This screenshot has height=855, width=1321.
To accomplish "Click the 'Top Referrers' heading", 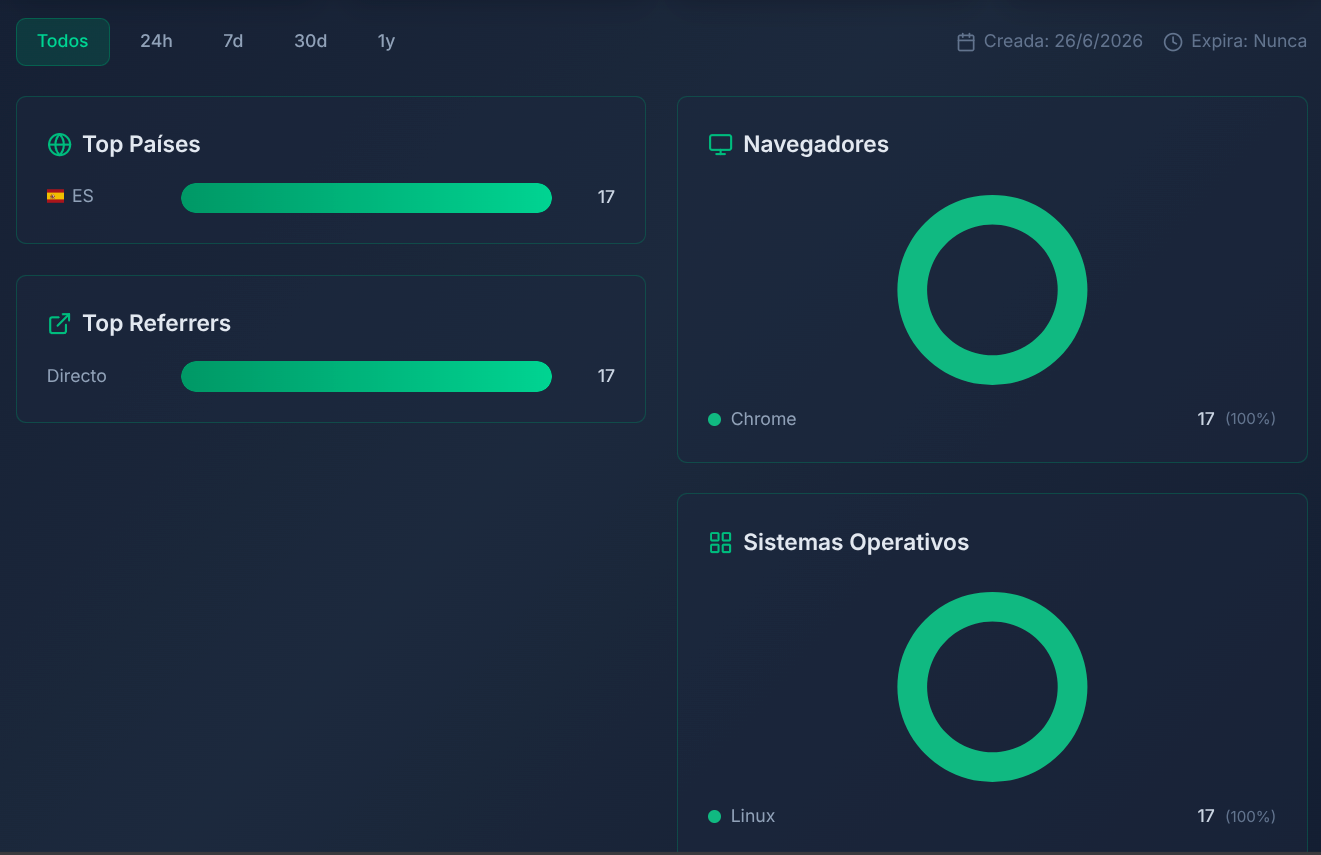I will pyautogui.click(x=156, y=324).
